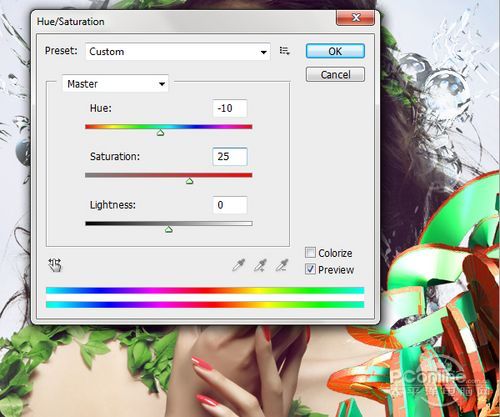Open the preset options menu icon
Image resolution: width=500 pixels, height=417 pixels.
pos(284,51)
